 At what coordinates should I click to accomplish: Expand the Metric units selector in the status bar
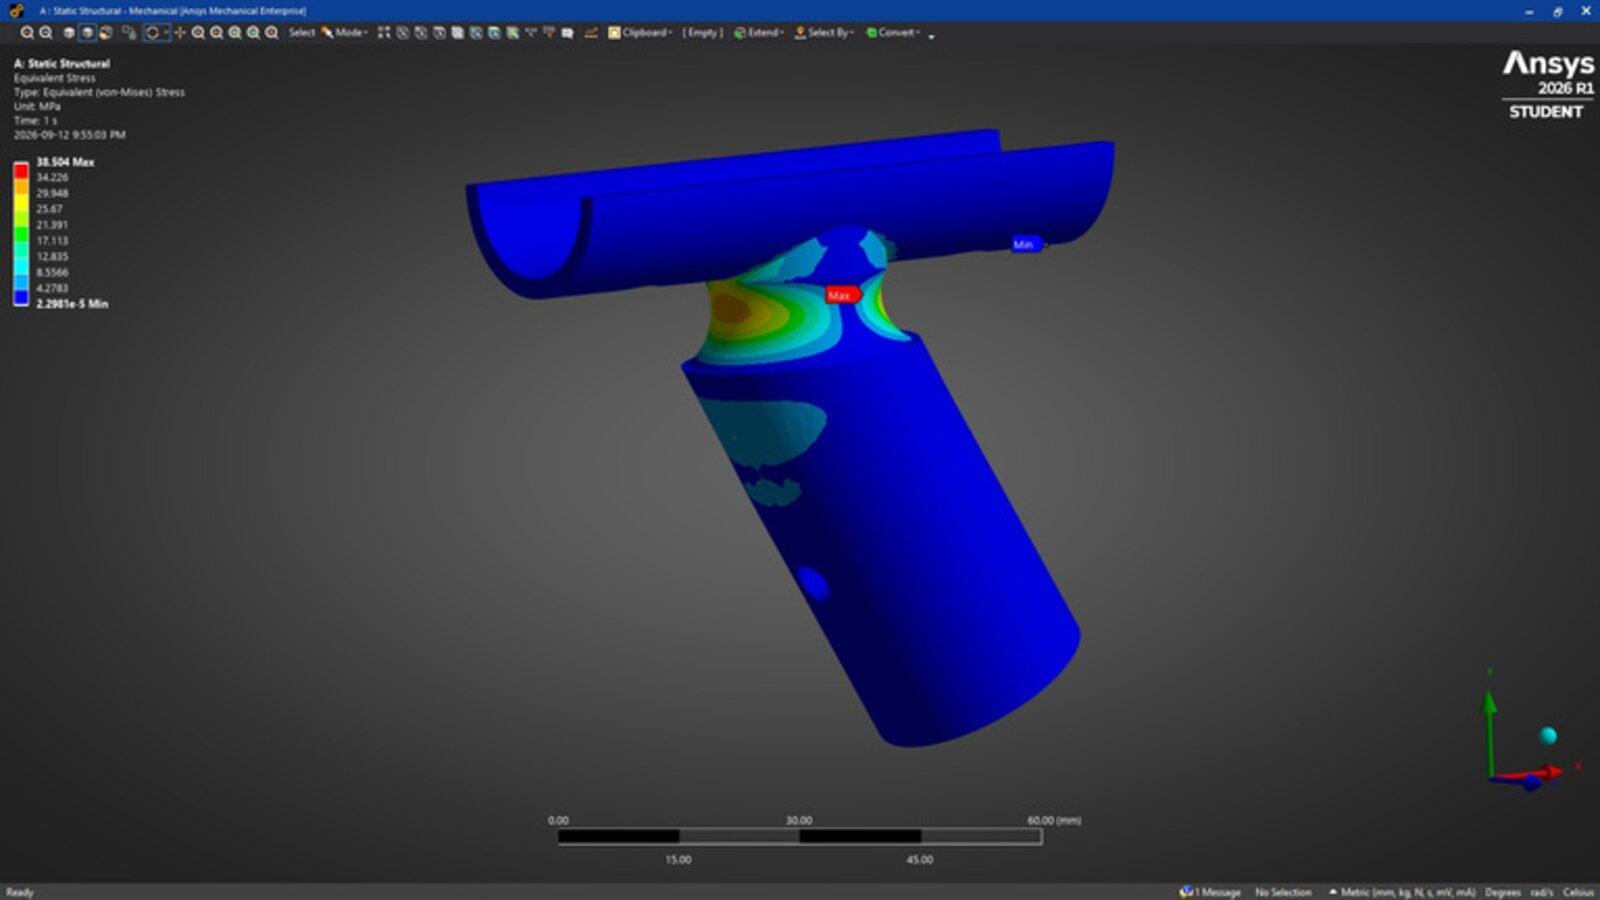pyautogui.click(x=1401, y=892)
